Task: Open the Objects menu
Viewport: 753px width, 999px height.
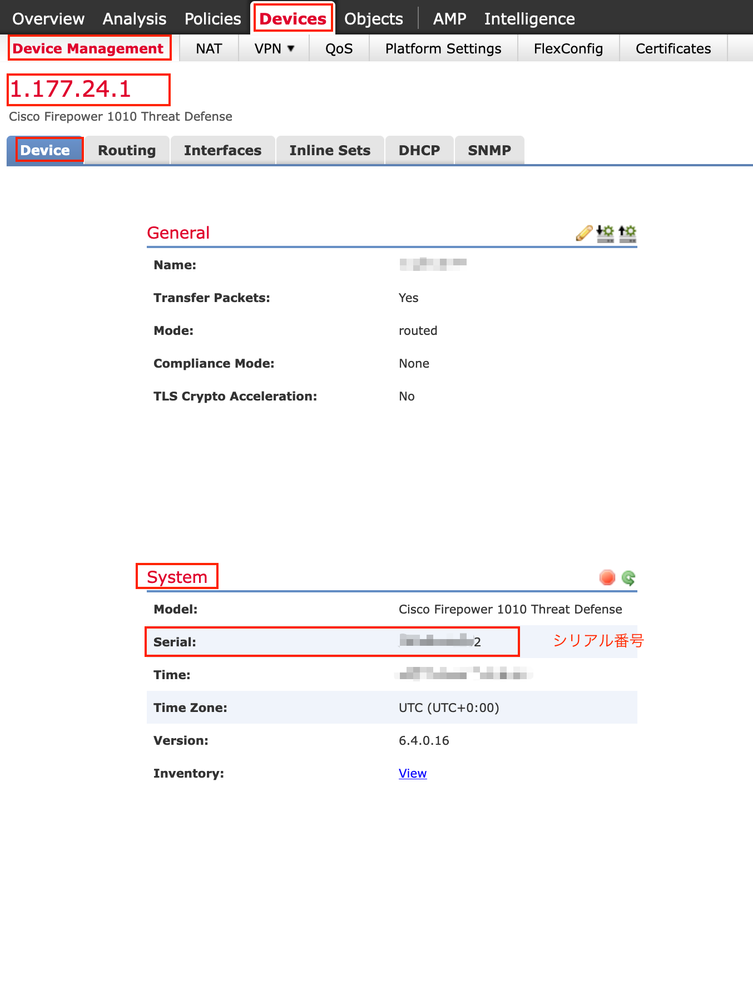Action: [x=373, y=18]
